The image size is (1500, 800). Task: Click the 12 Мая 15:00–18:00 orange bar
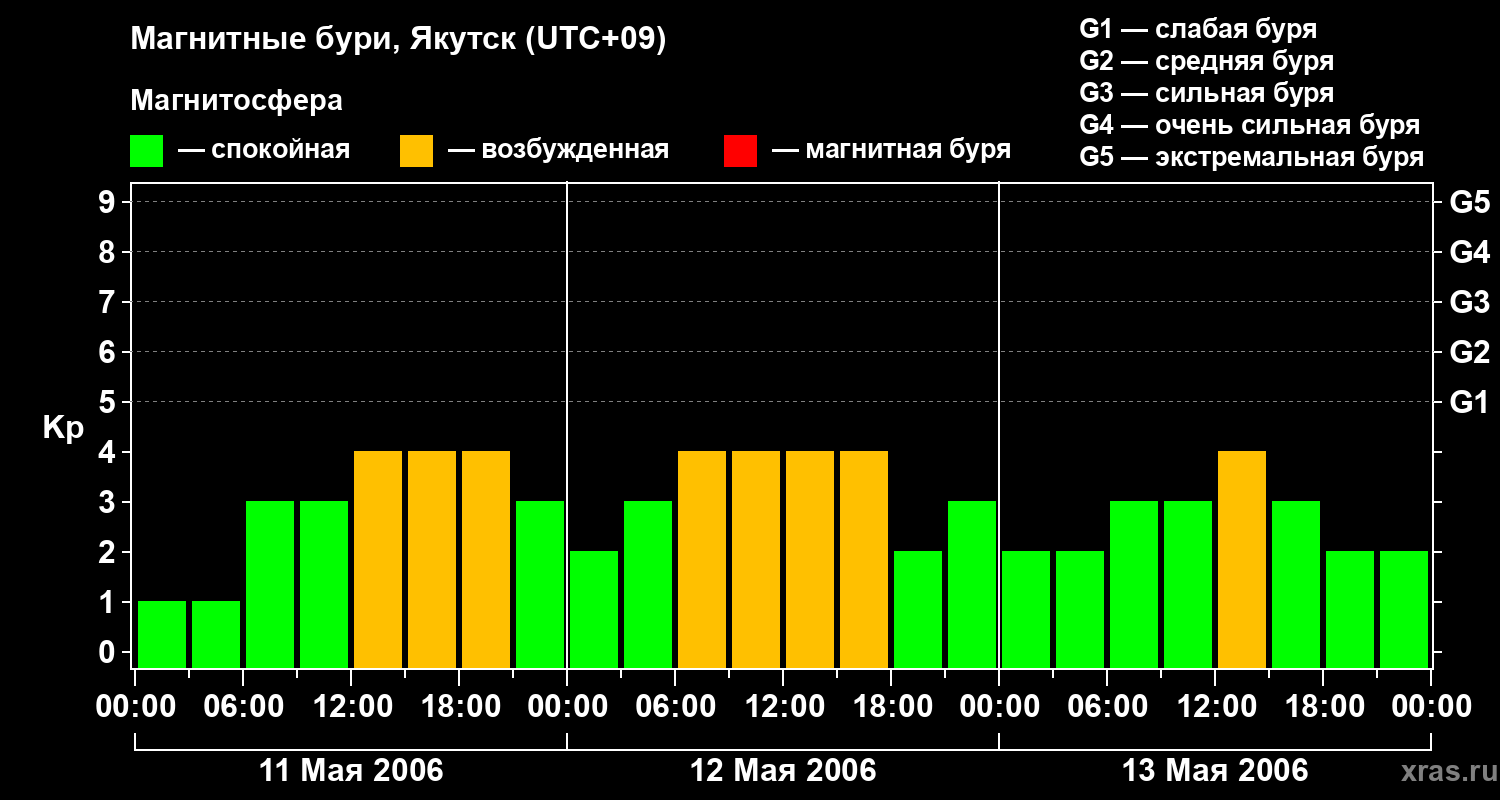[864, 559]
